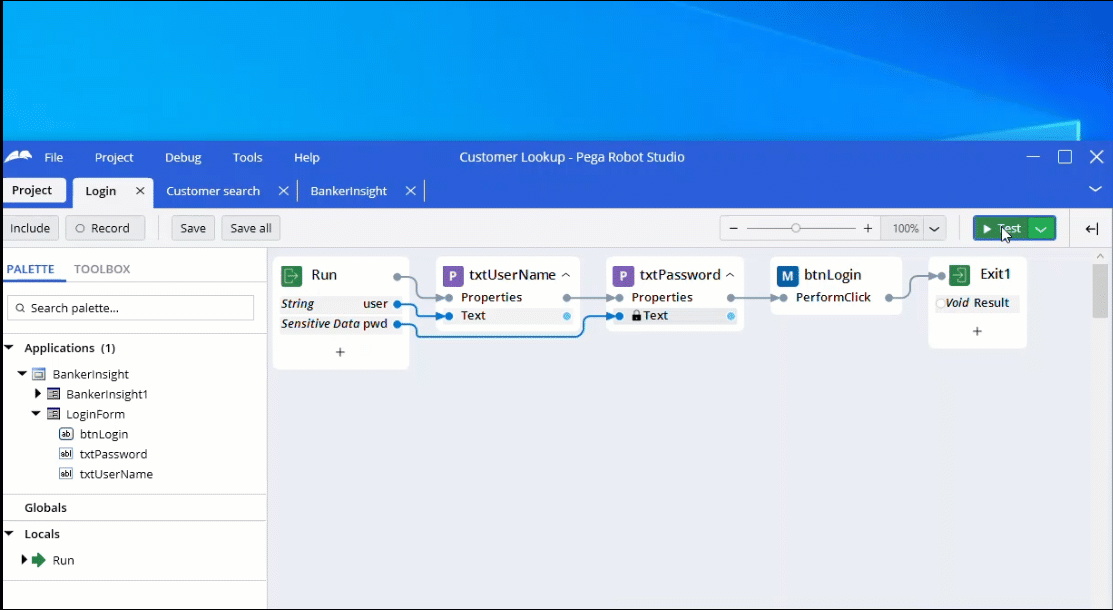Click the zoom slider handle
Screen dimensions: 1113x610
tap(796, 229)
